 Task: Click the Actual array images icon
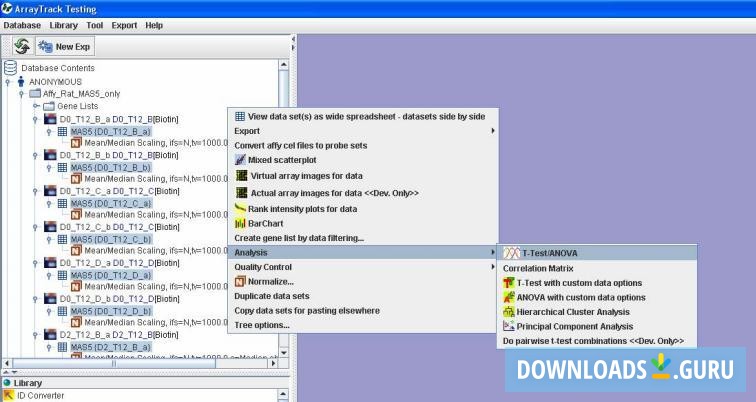coord(241,193)
